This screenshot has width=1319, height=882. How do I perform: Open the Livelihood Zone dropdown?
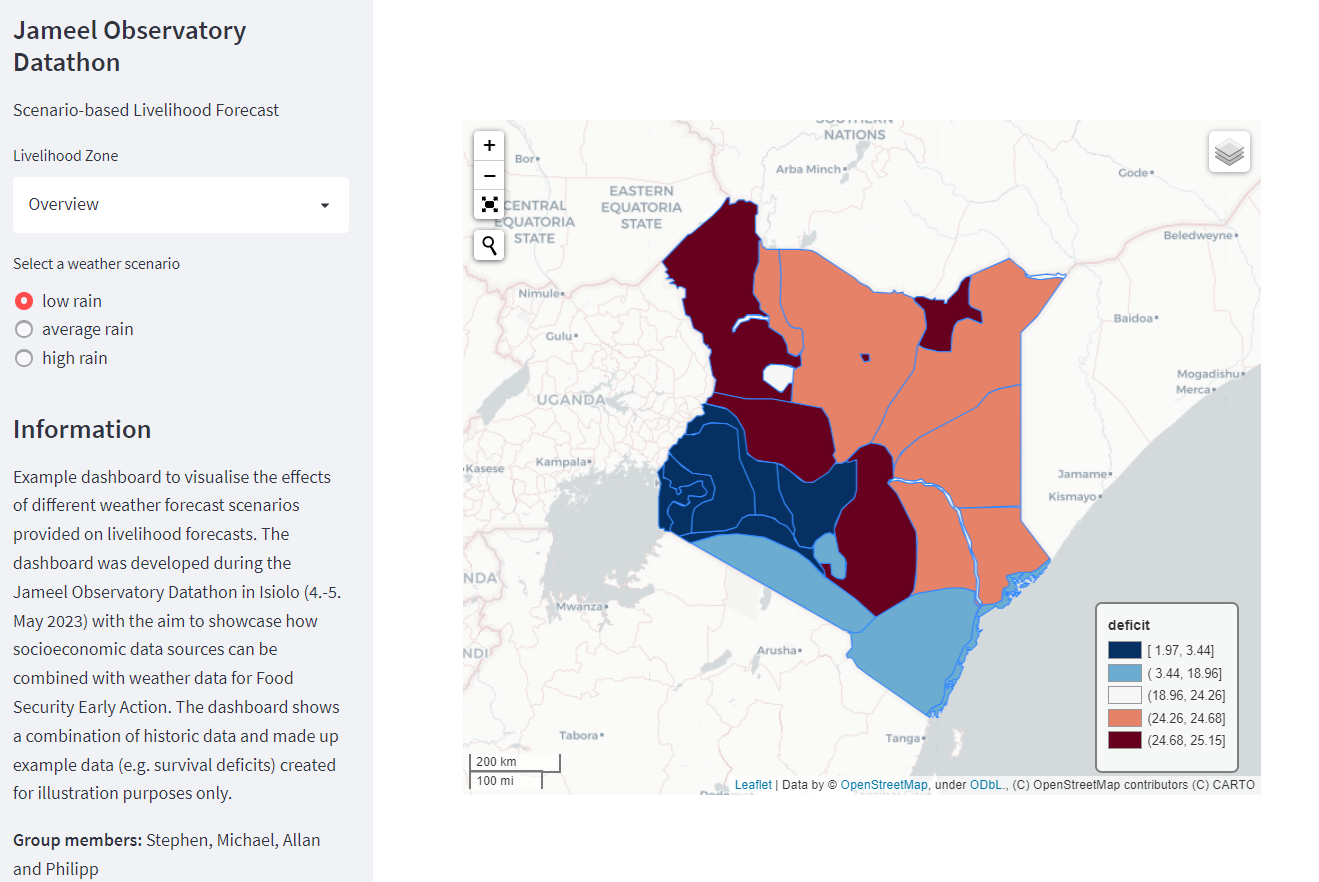point(181,205)
